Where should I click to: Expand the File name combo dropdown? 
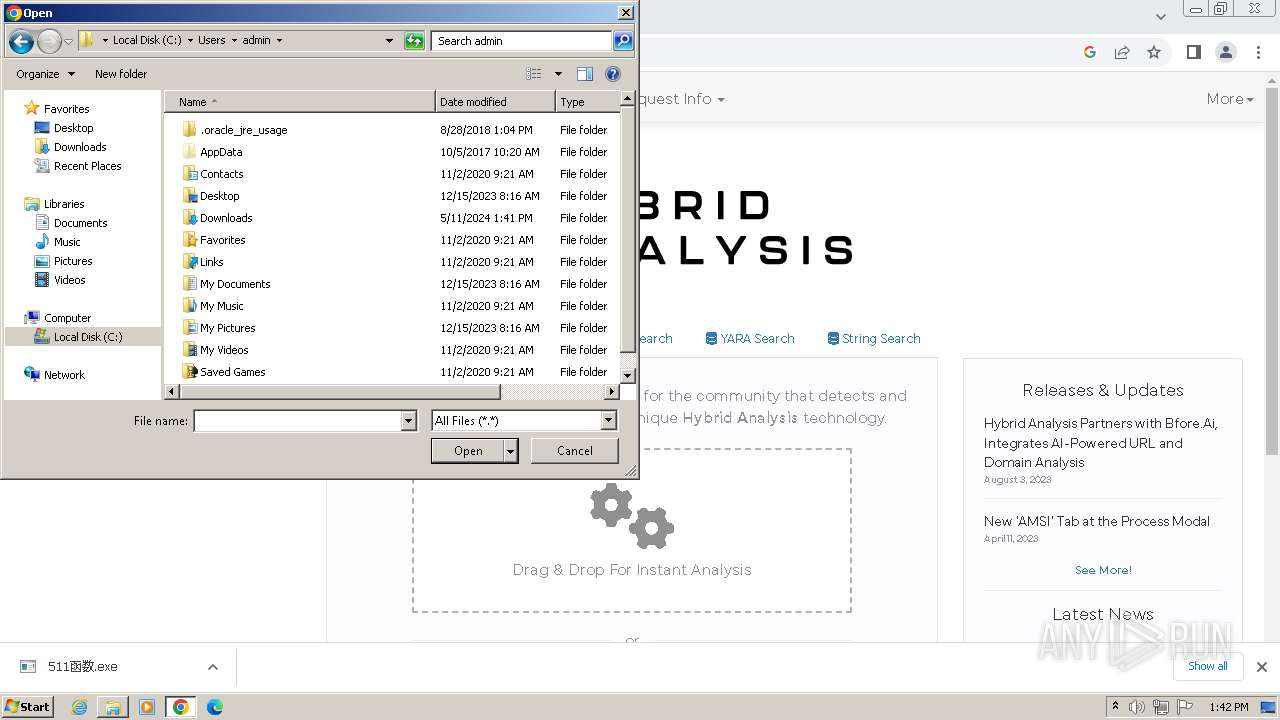click(x=408, y=421)
